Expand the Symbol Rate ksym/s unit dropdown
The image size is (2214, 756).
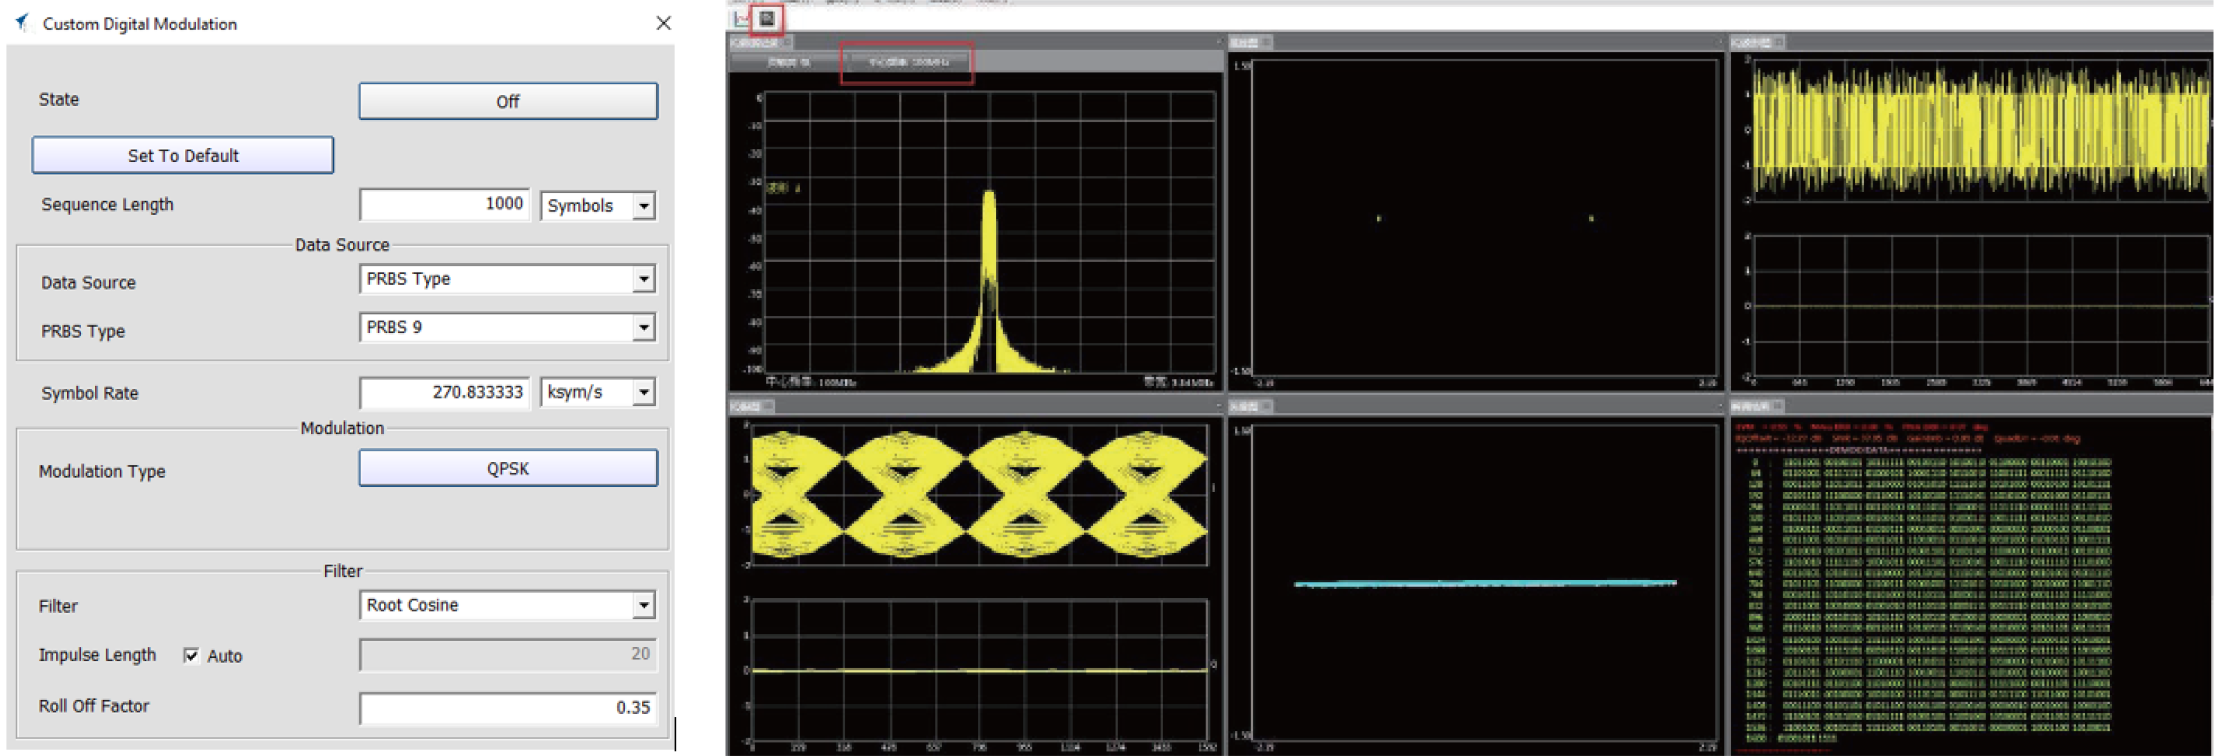point(644,392)
